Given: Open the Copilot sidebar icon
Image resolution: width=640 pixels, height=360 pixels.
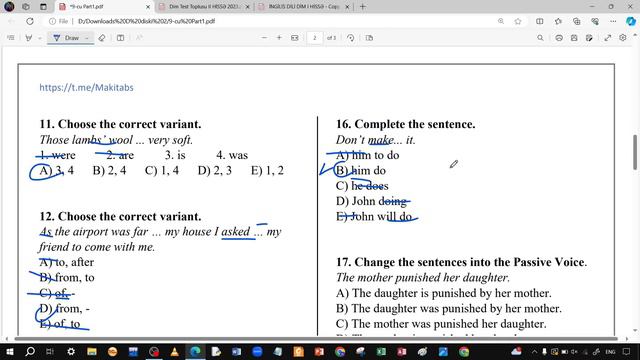Looking at the screenshot, I should (631, 21).
